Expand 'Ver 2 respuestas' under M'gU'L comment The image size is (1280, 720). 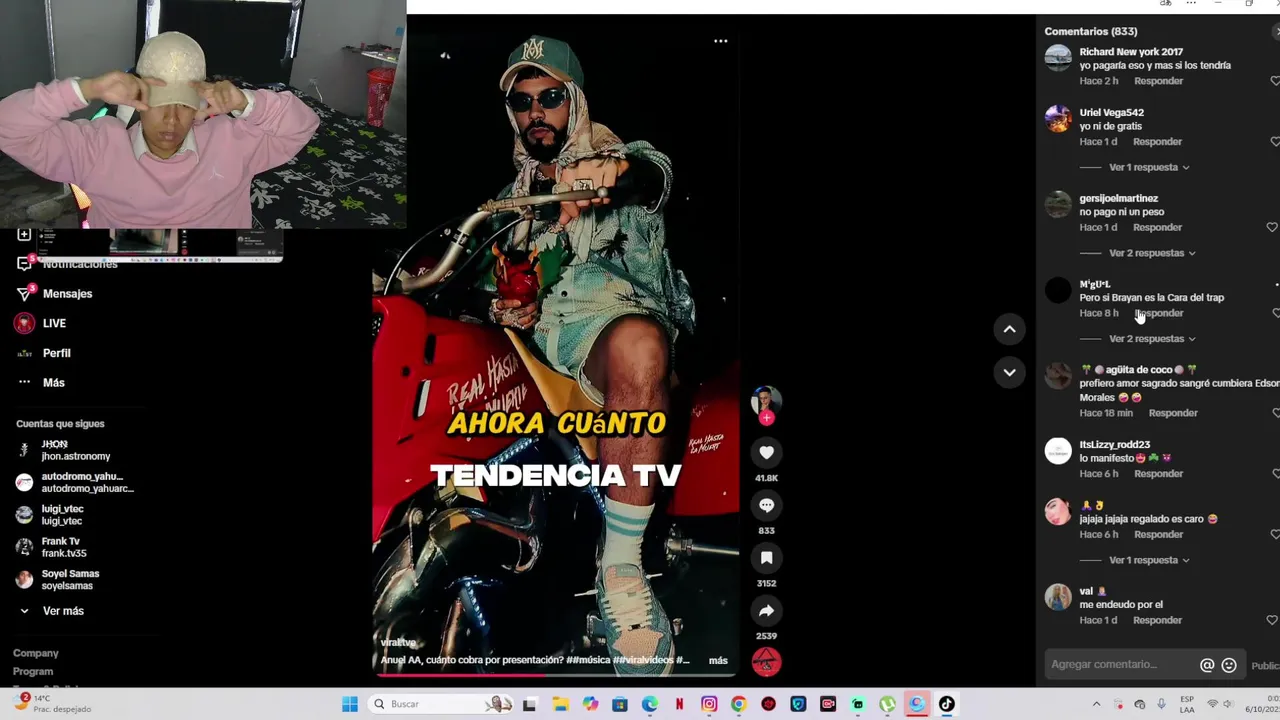click(1152, 339)
